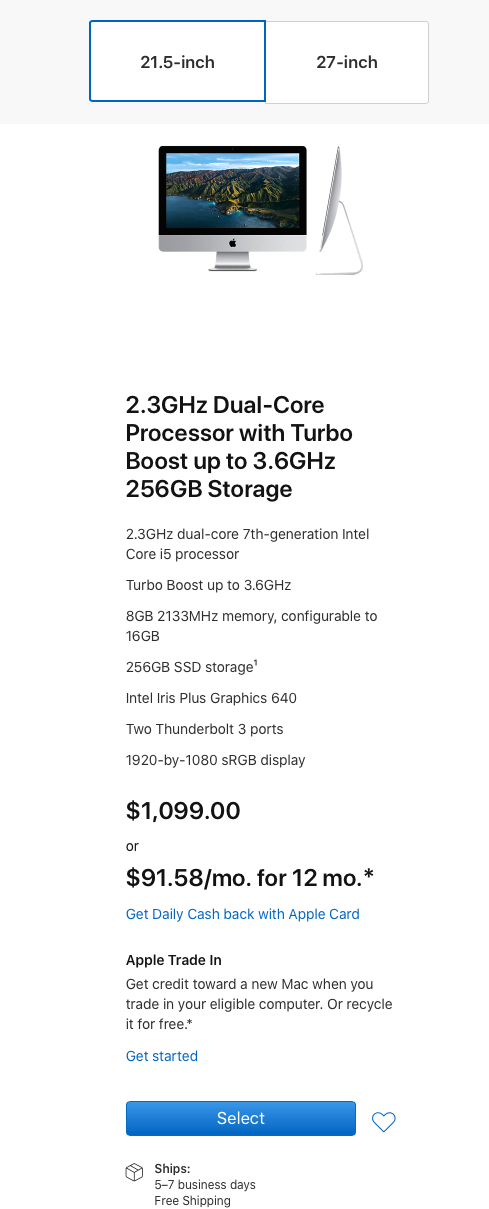Click the iMac side-profile image

click(x=339, y=210)
